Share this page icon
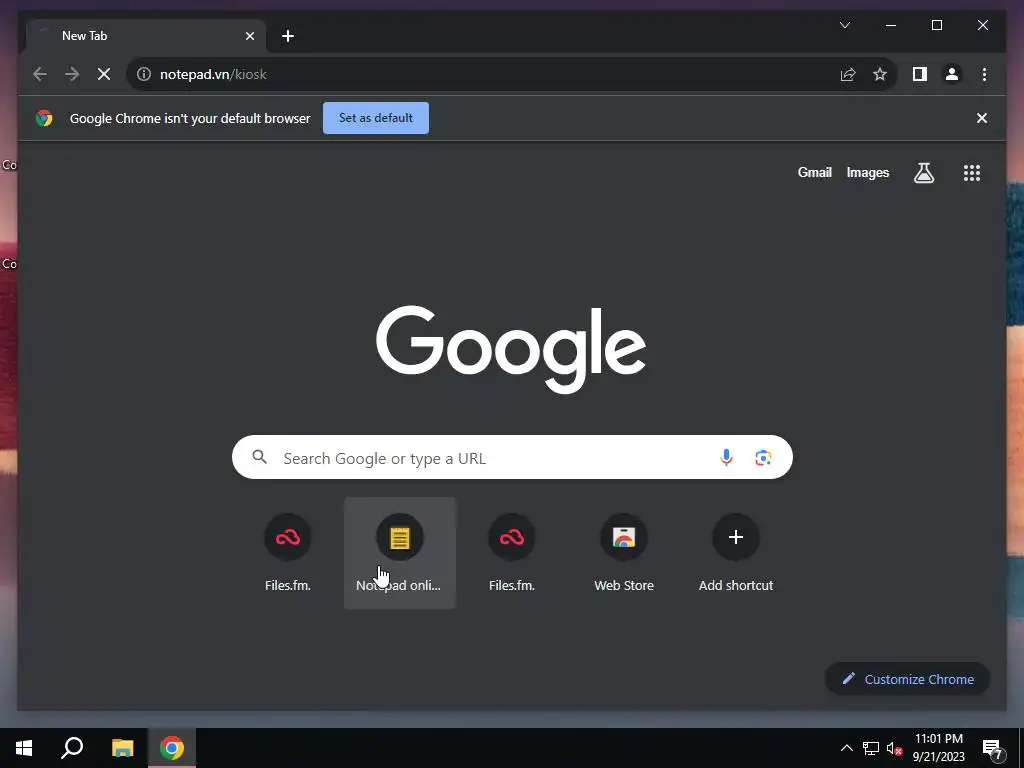Screen dimensions: 1024x768 [x=848, y=74]
